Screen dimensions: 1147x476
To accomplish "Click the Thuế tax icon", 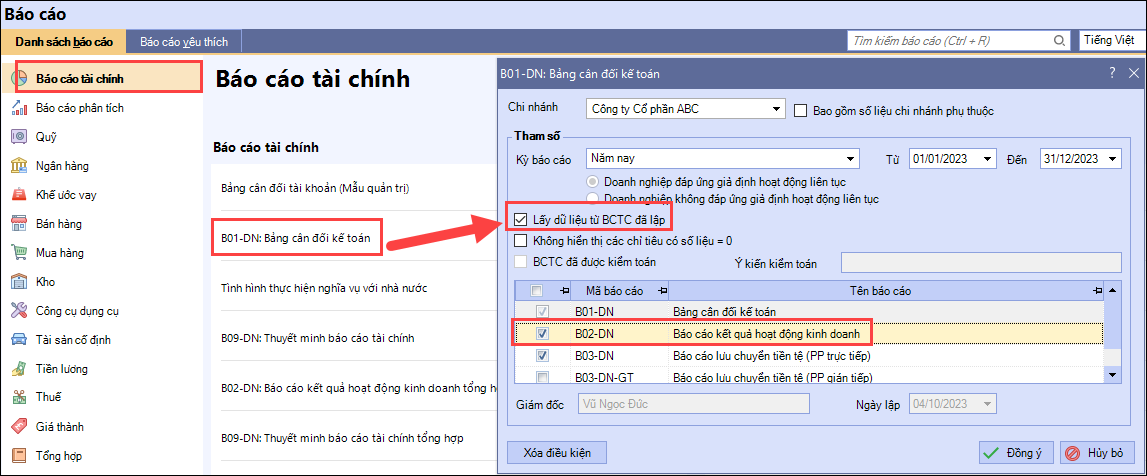I will point(18,398).
